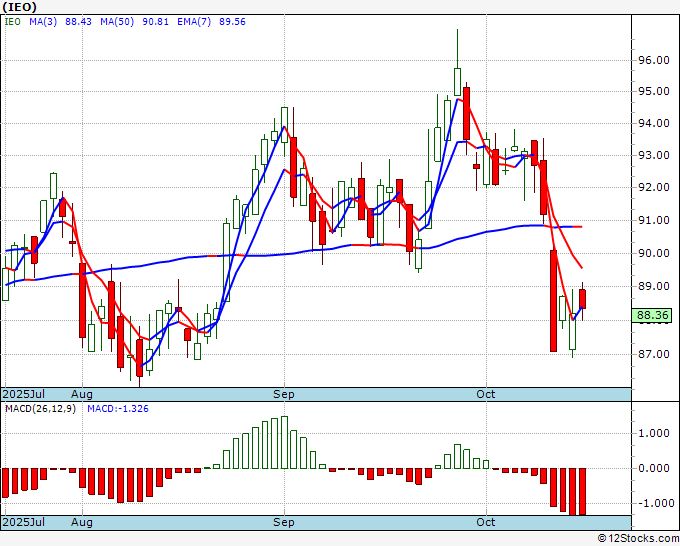Click the 87.00 price axis label

[x=654, y=354]
